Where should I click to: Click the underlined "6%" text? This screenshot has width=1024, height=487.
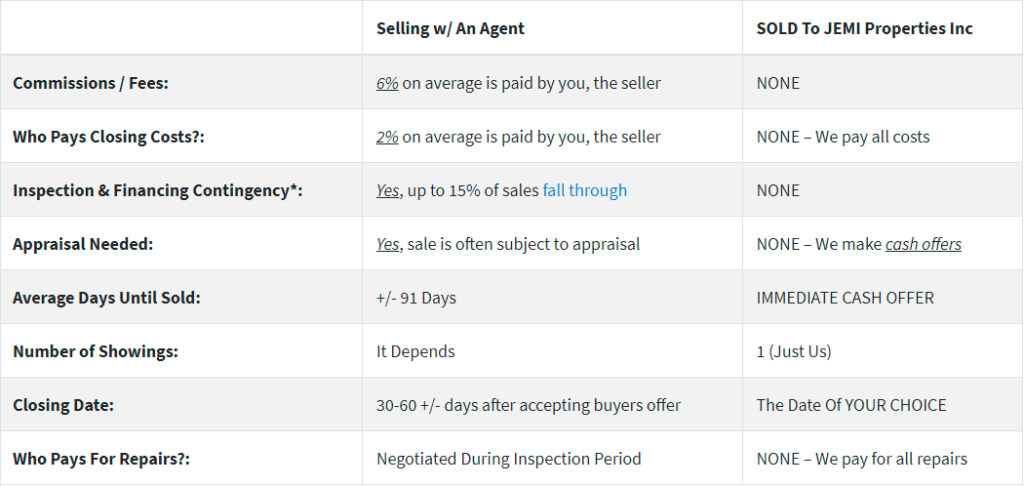pyautogui.click(x=387, y=84)
